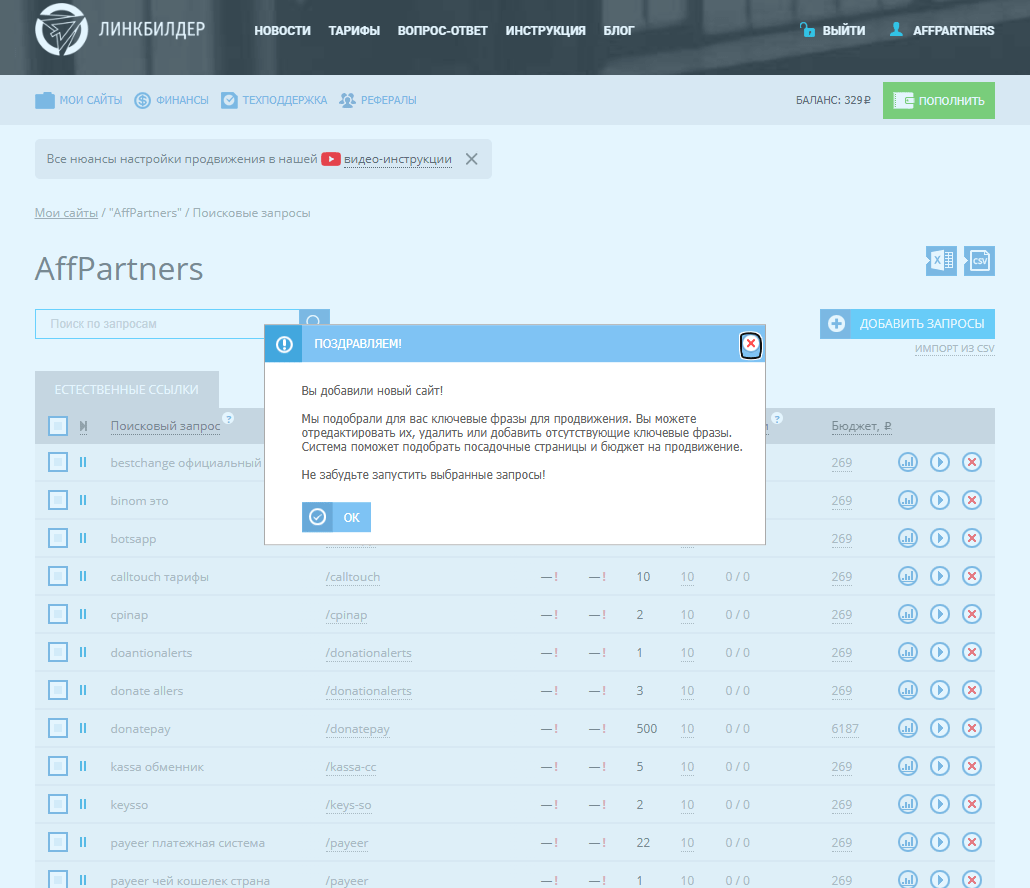Click Добавить запросы button

(x=907, y=324)
